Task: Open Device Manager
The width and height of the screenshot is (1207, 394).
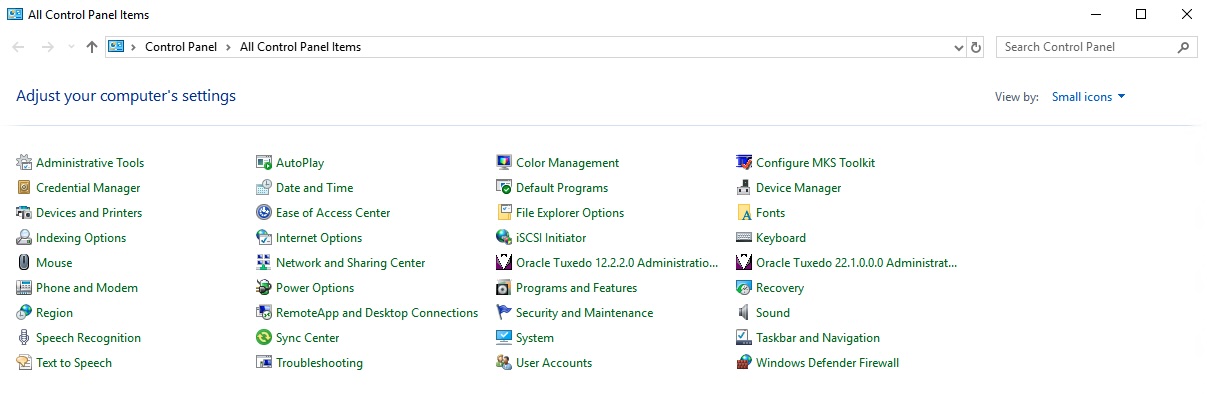Action: click(798, 188)
